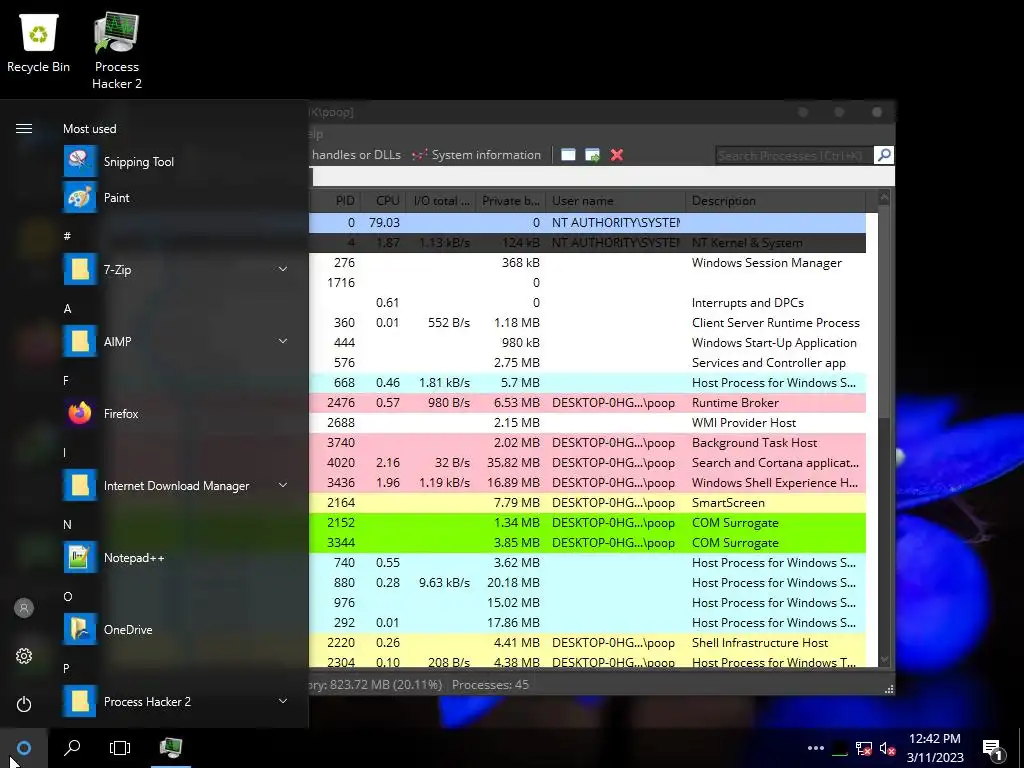Click Processes: 45 in status bar
1024x768 pixels.
tap(490, 684)
